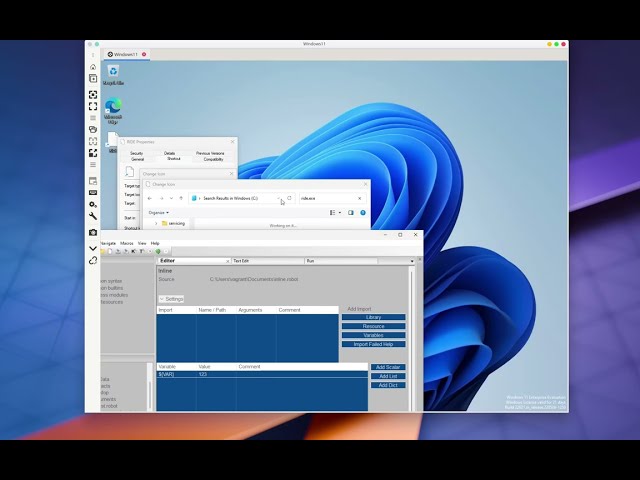The height and width of the screenshot is (480, 640).
Task: Click the RIDE editor vertical scrollbar
Action: [412, 339]
